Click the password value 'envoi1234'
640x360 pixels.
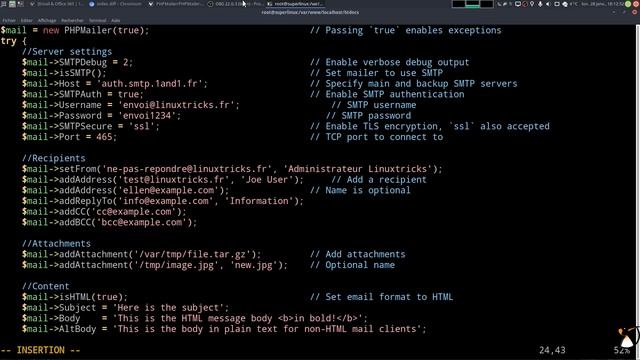coord(147,116)
